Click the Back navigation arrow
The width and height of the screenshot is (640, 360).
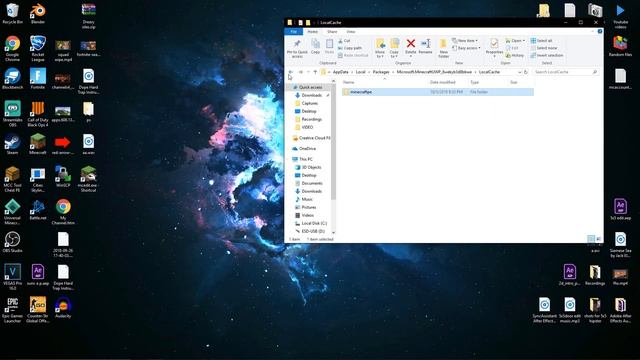291,72
